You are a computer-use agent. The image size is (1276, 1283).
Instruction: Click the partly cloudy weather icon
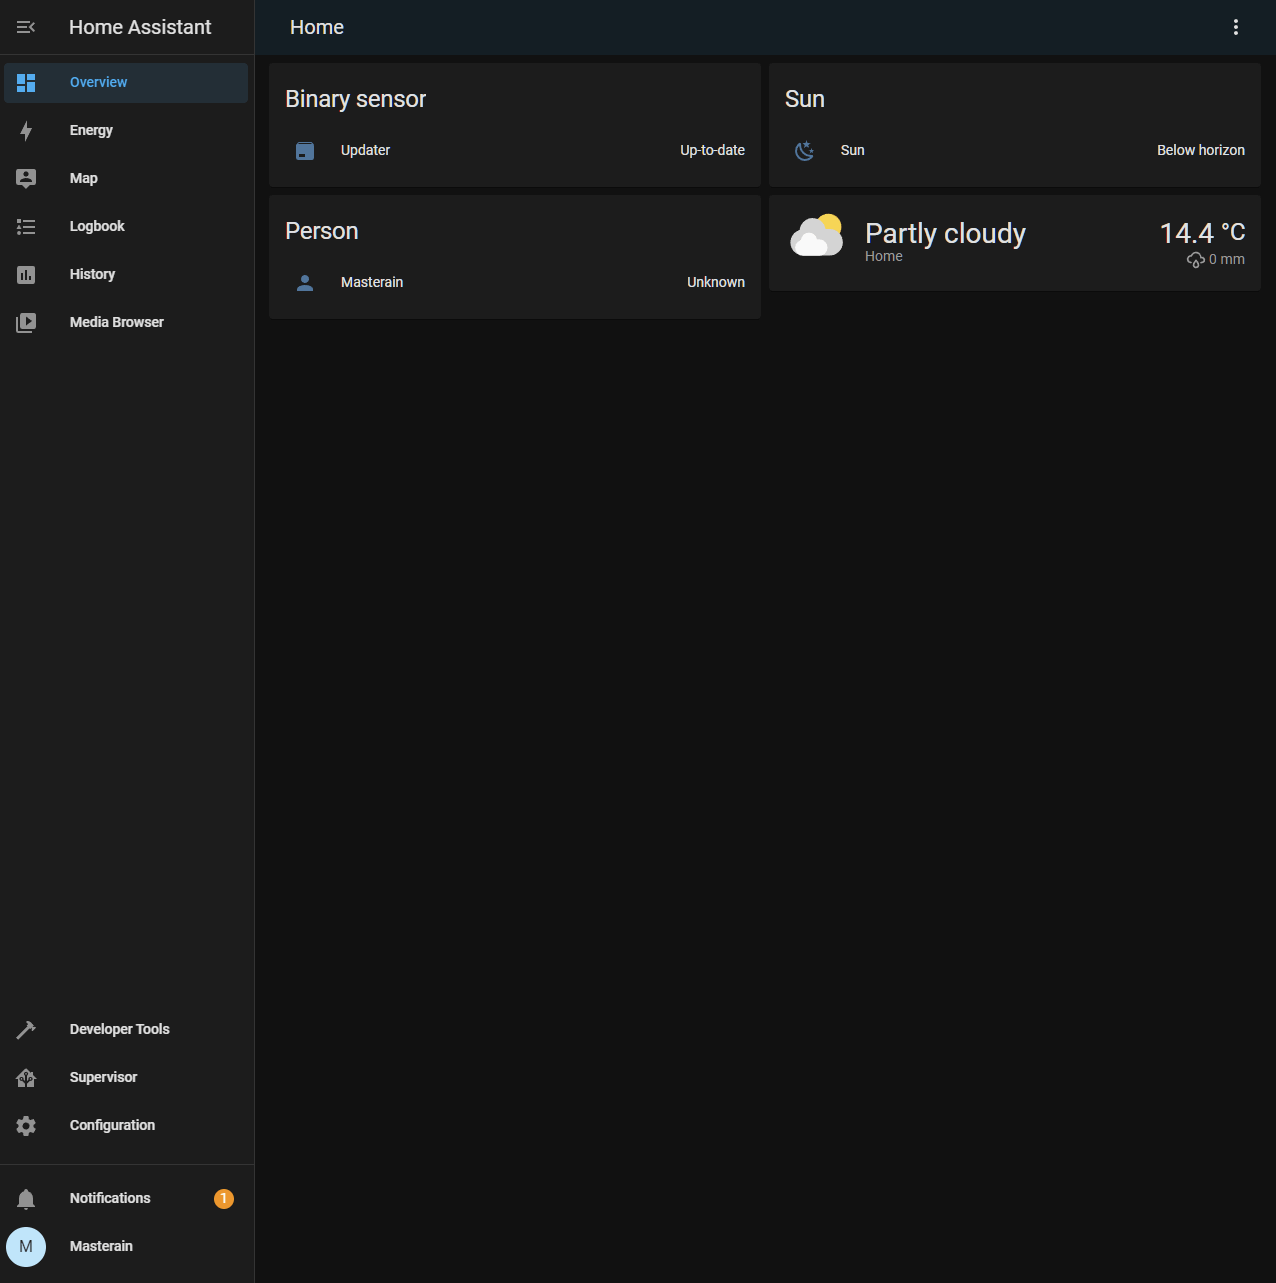[817, 237]
